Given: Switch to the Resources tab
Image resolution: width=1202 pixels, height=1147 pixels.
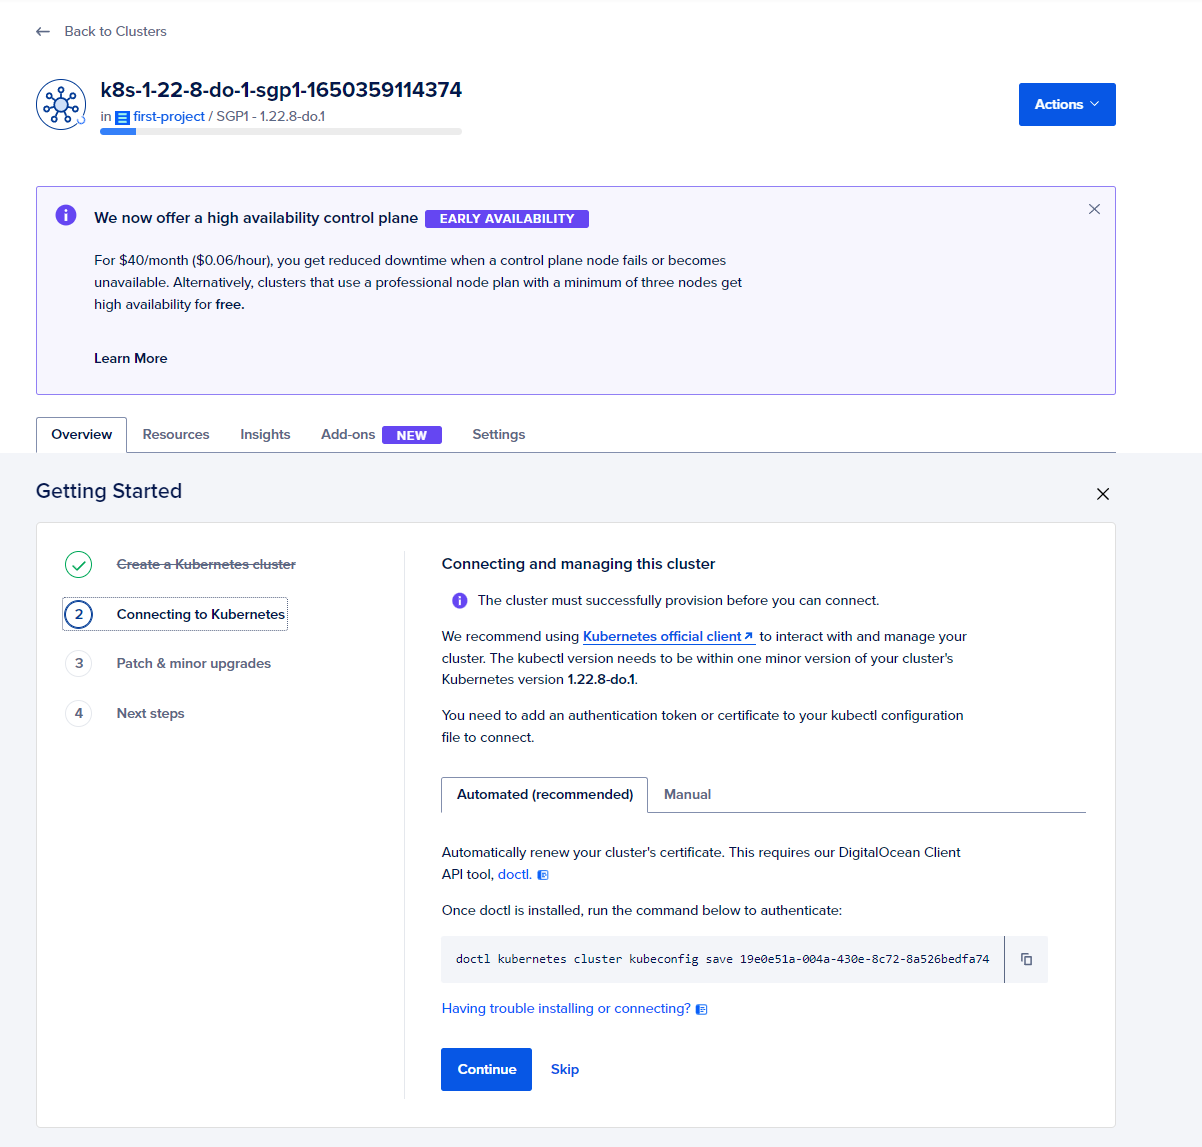Looking at the screenshot, I should point(176,435).
